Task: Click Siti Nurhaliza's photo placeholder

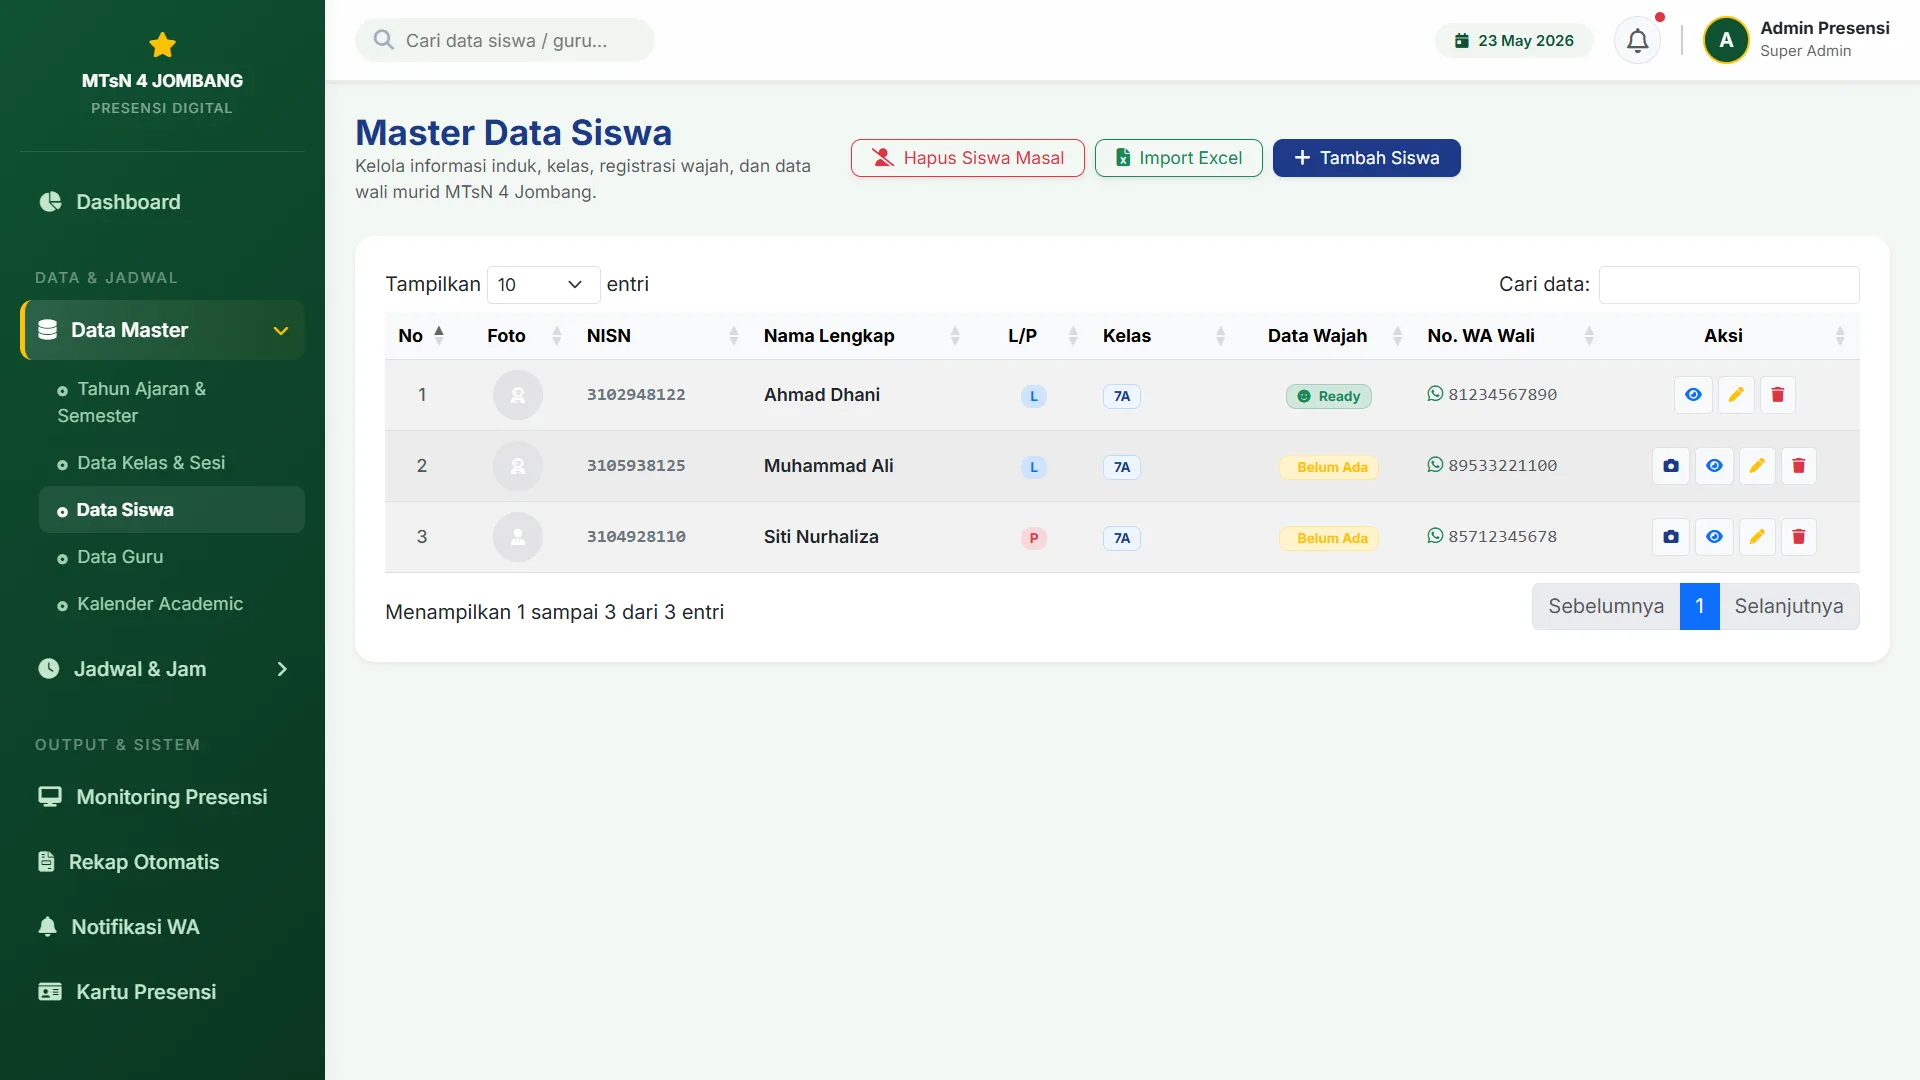Action: (x=518, y=537)
